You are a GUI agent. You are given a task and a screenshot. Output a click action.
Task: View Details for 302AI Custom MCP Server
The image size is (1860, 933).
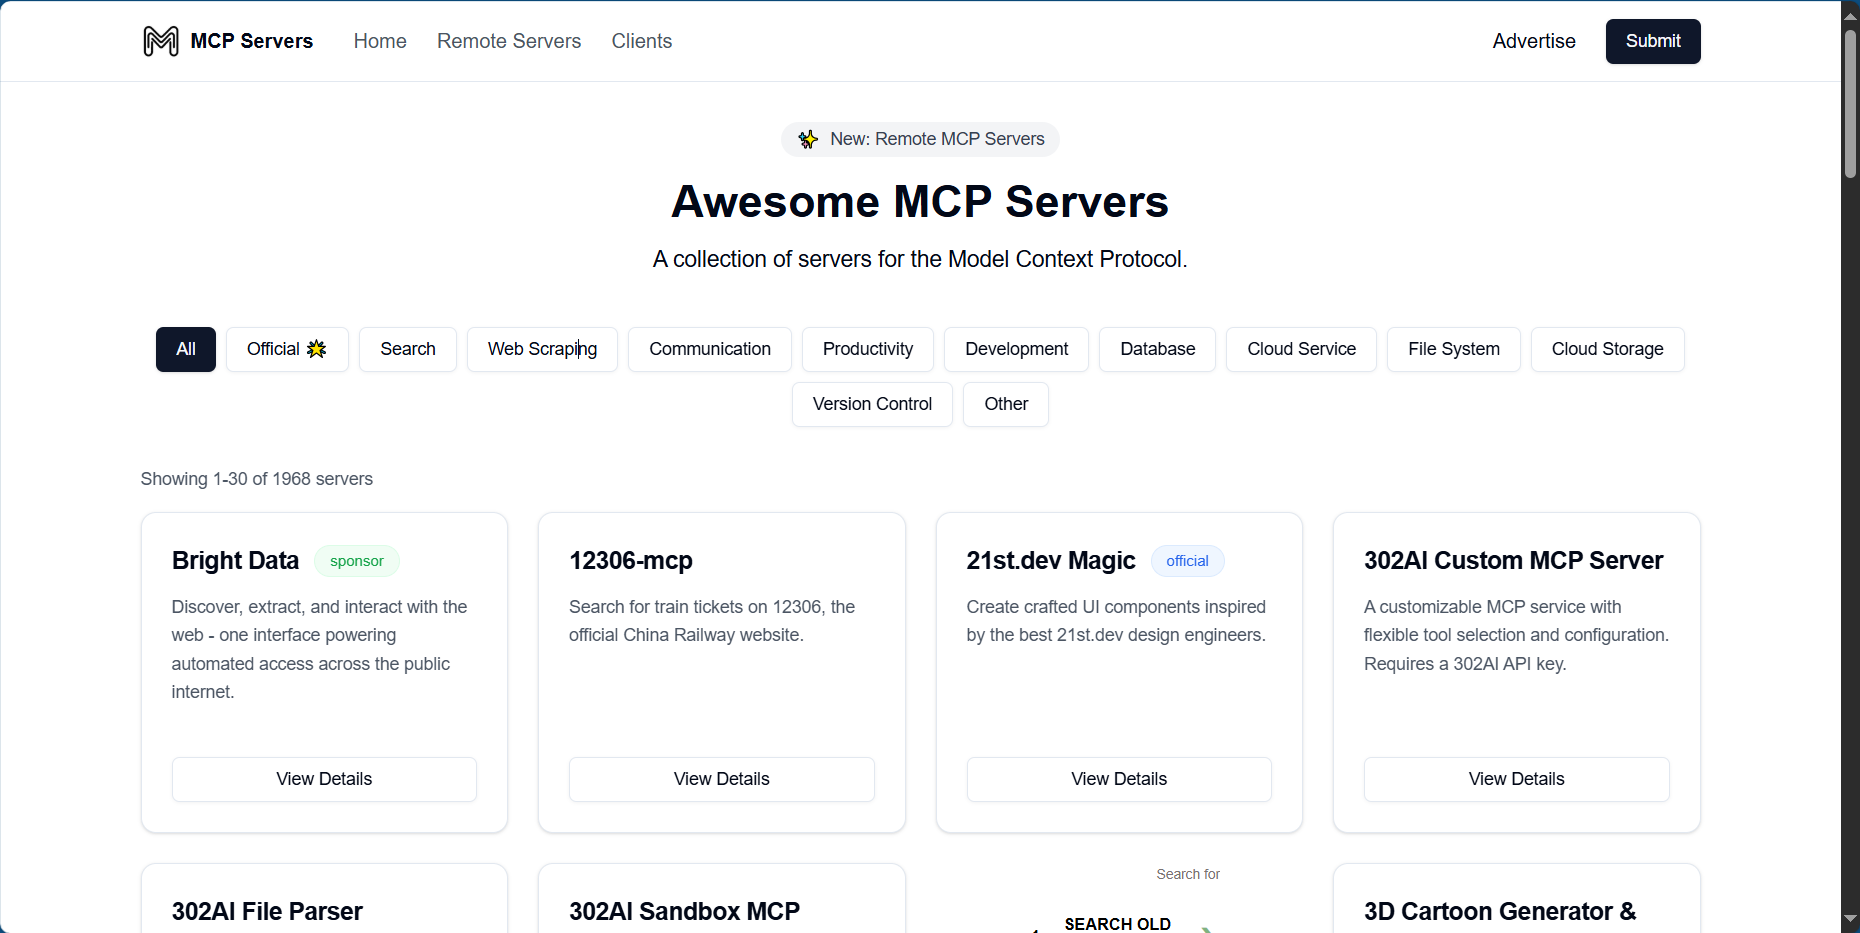click(1517, 779)
